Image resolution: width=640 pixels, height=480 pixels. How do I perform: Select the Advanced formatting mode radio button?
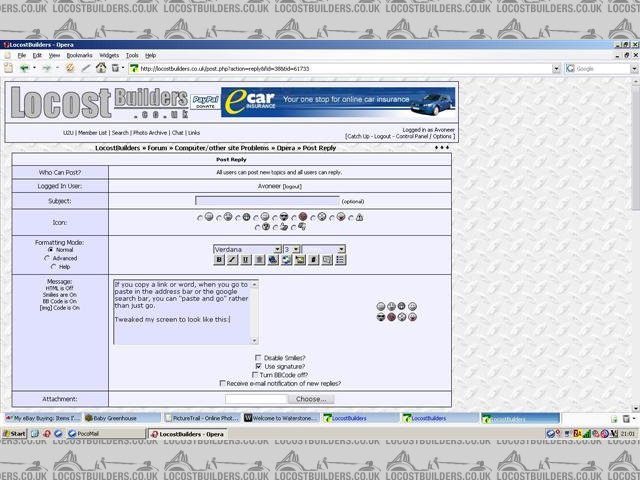(x=47, y=258)
